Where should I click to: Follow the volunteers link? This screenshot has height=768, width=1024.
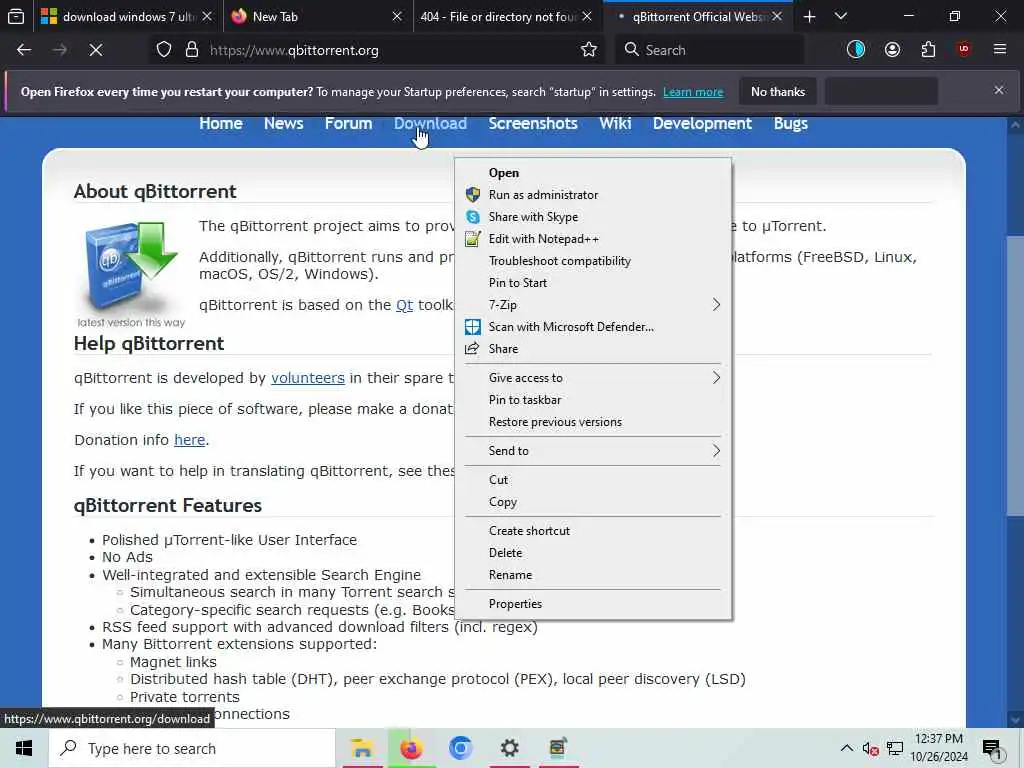[x=308, y=378]
